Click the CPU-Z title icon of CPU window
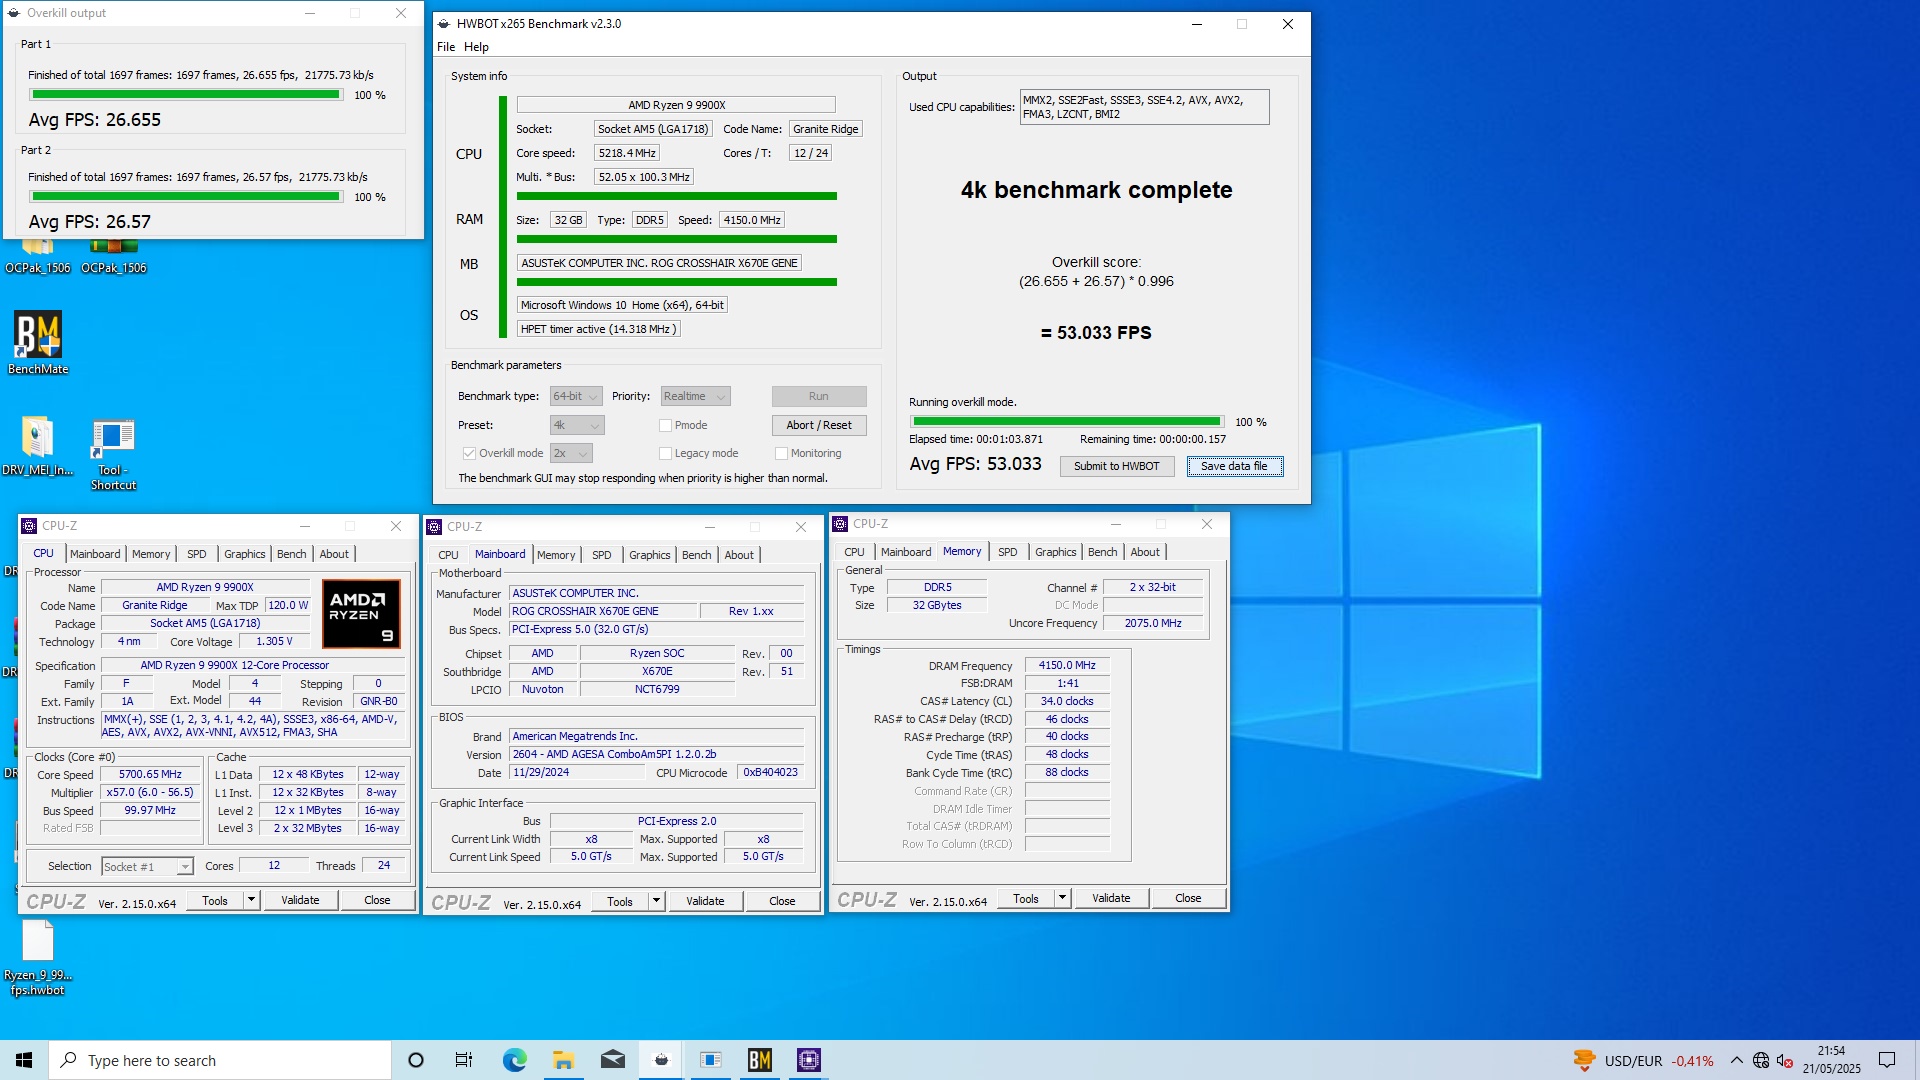Viewport: 1920px width, 1080px height. point(30,526)
